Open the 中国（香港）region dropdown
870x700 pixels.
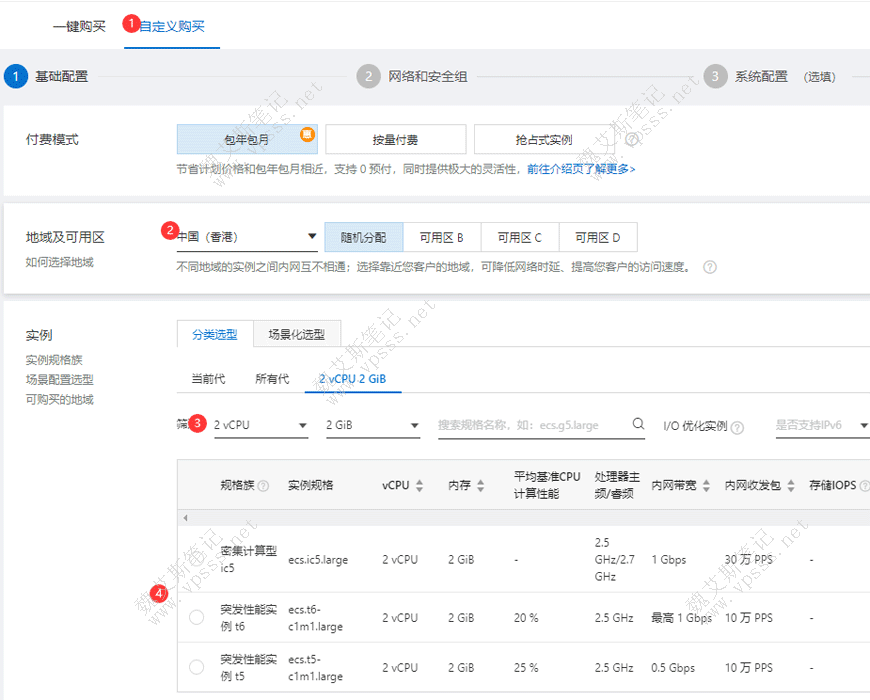(247, 237)
